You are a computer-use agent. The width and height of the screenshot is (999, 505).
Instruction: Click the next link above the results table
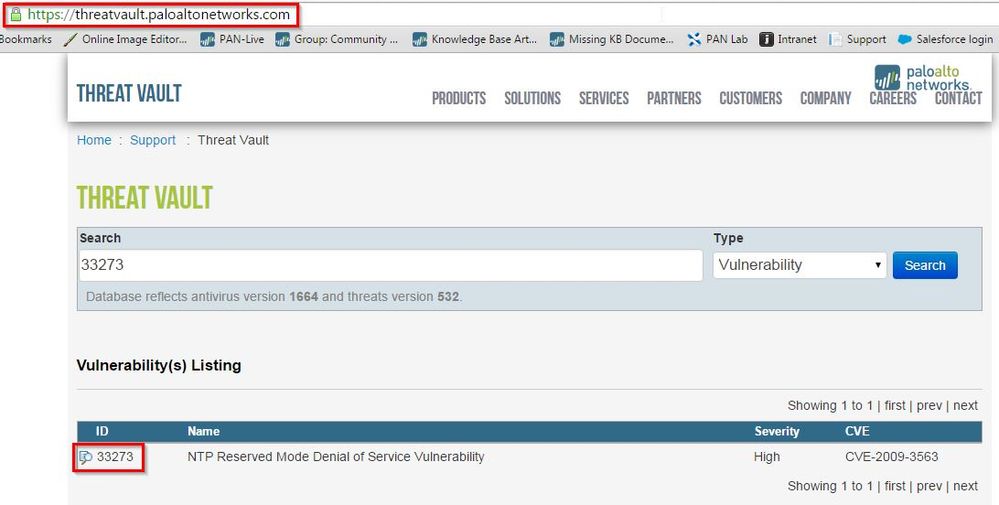[965, 406]
